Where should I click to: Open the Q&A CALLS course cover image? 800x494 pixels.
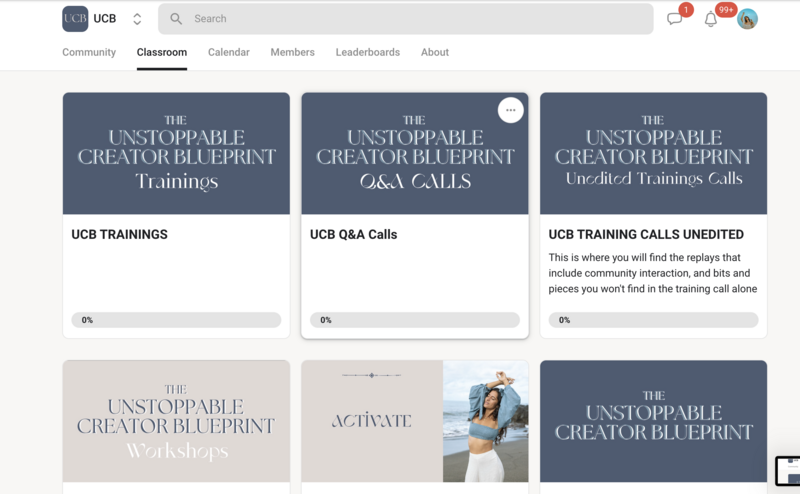(x=415, y=153)
